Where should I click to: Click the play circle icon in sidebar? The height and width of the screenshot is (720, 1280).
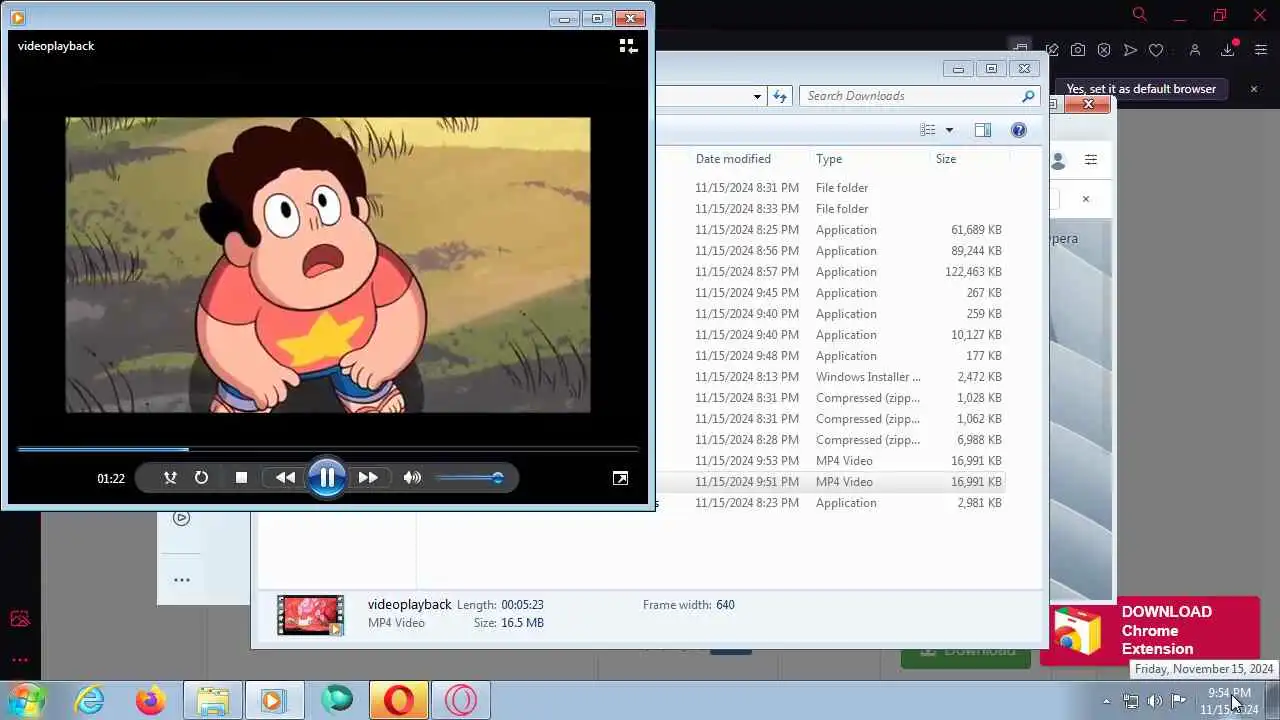tap(181, 518)
